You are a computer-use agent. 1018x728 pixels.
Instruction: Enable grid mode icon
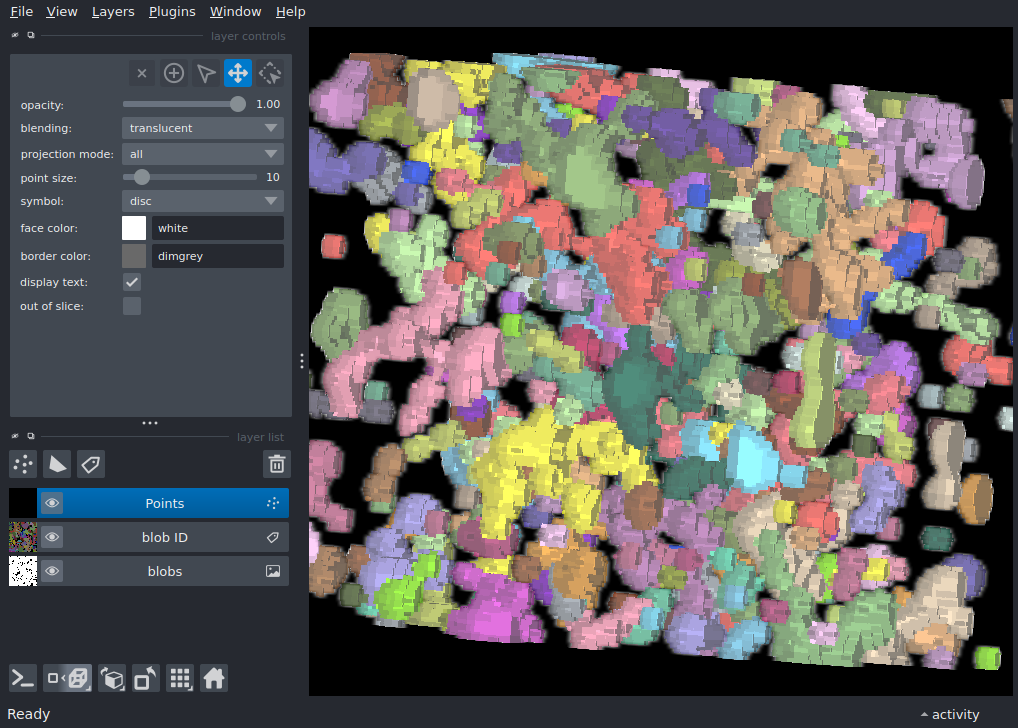tap(180, 679)
